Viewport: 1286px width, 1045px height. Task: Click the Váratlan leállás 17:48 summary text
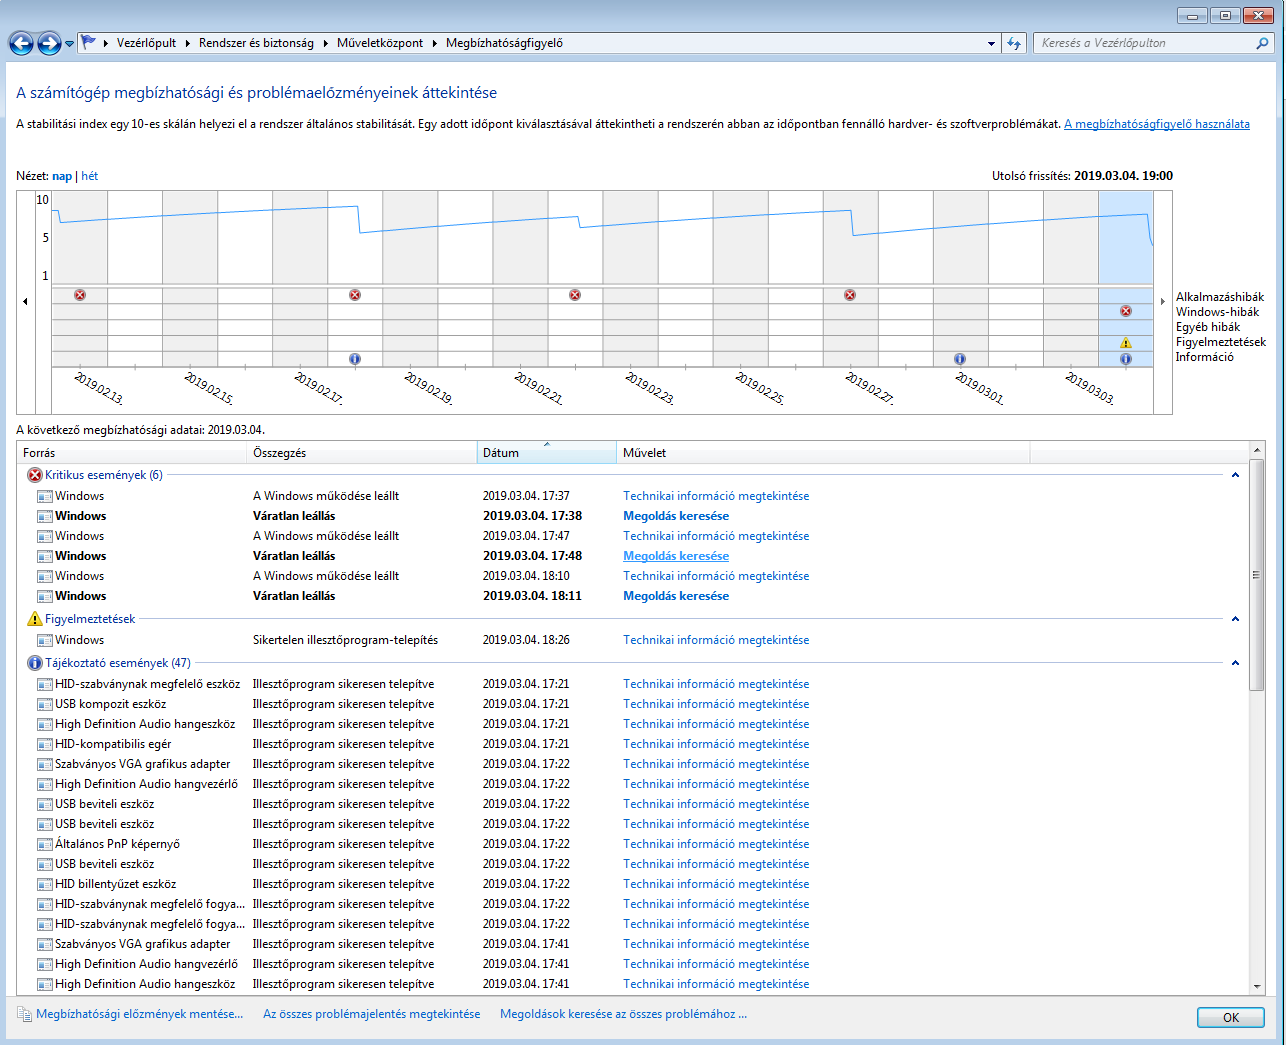tap(294, 556)
